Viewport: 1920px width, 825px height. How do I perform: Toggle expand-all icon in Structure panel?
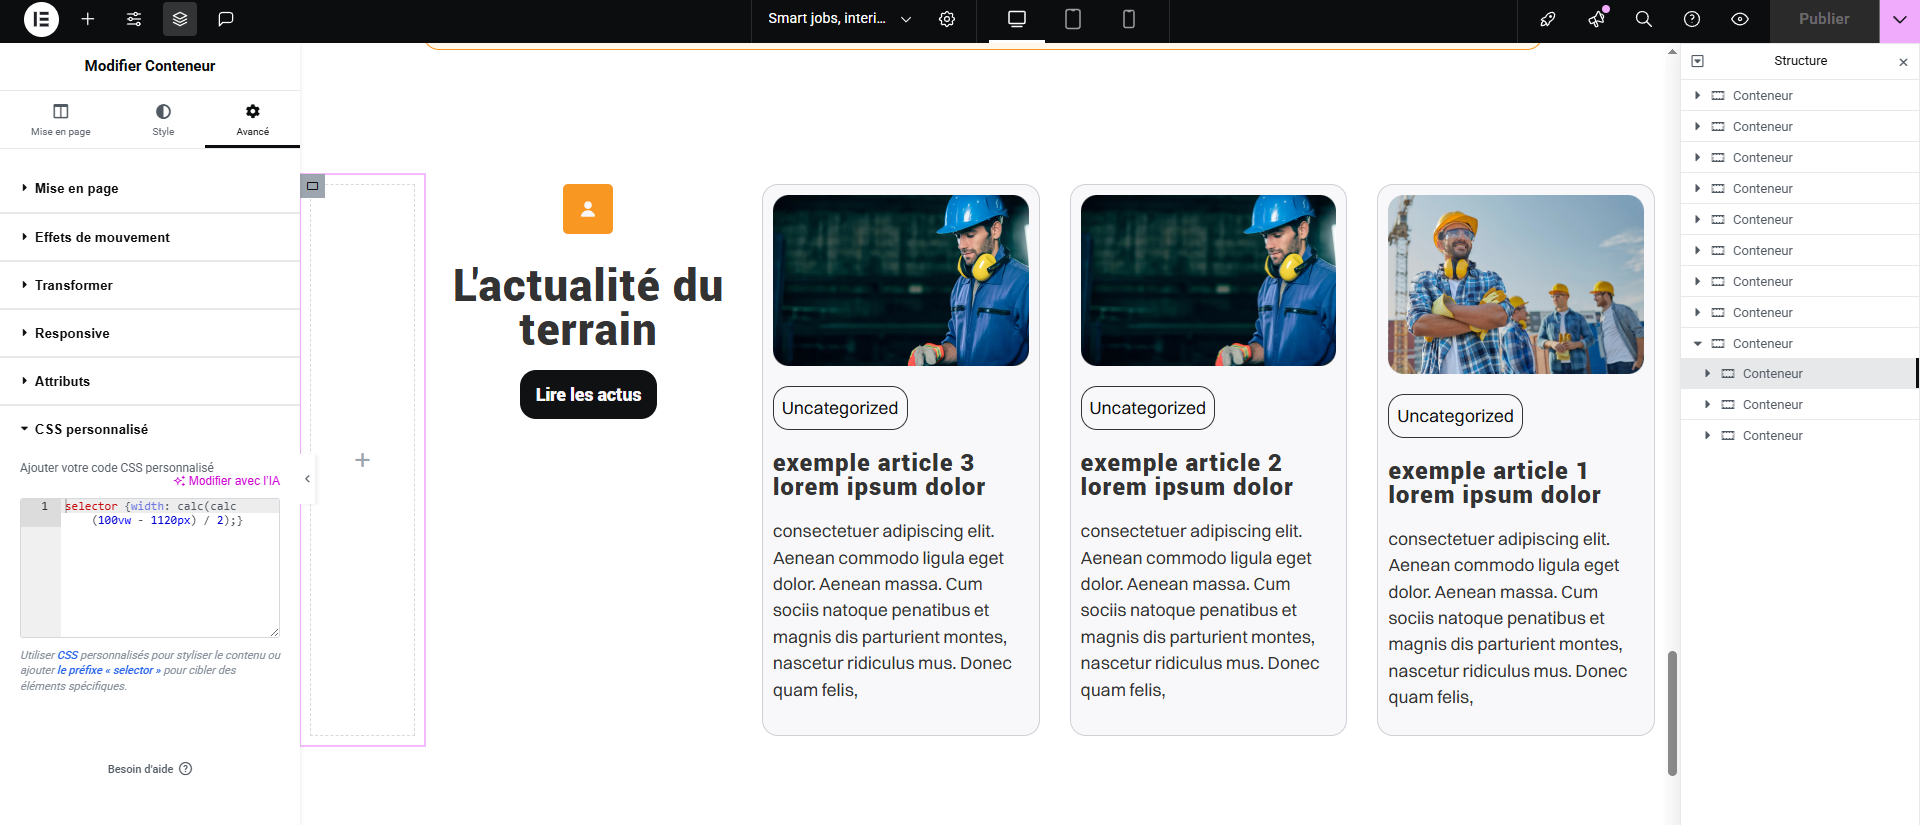[x=1698, y=61]
